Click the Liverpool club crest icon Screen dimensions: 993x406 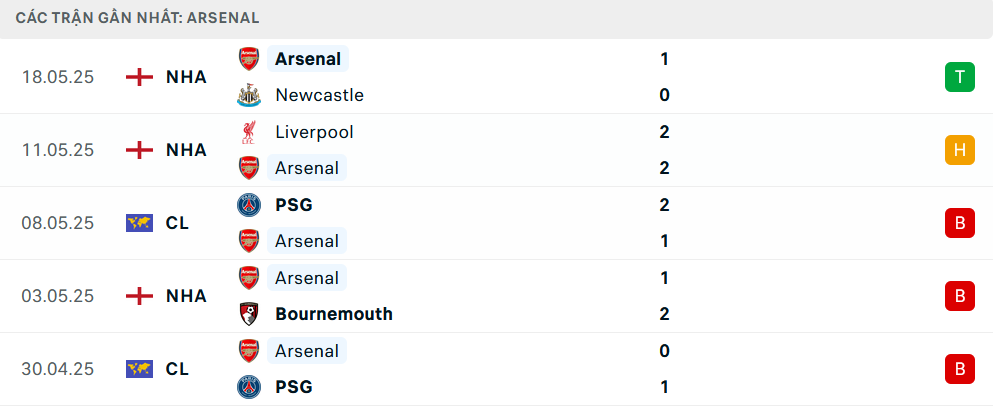[248, 132]
